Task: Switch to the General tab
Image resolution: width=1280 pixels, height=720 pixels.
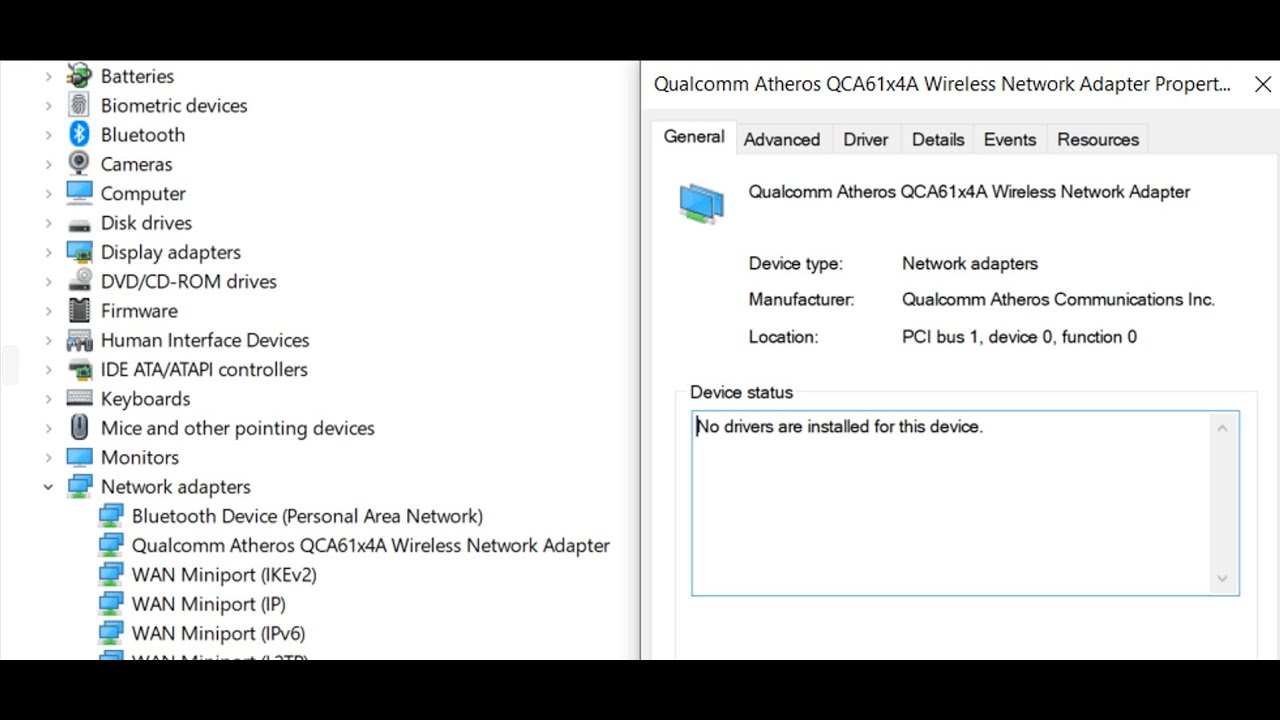Action: click(x=694, y=137)
